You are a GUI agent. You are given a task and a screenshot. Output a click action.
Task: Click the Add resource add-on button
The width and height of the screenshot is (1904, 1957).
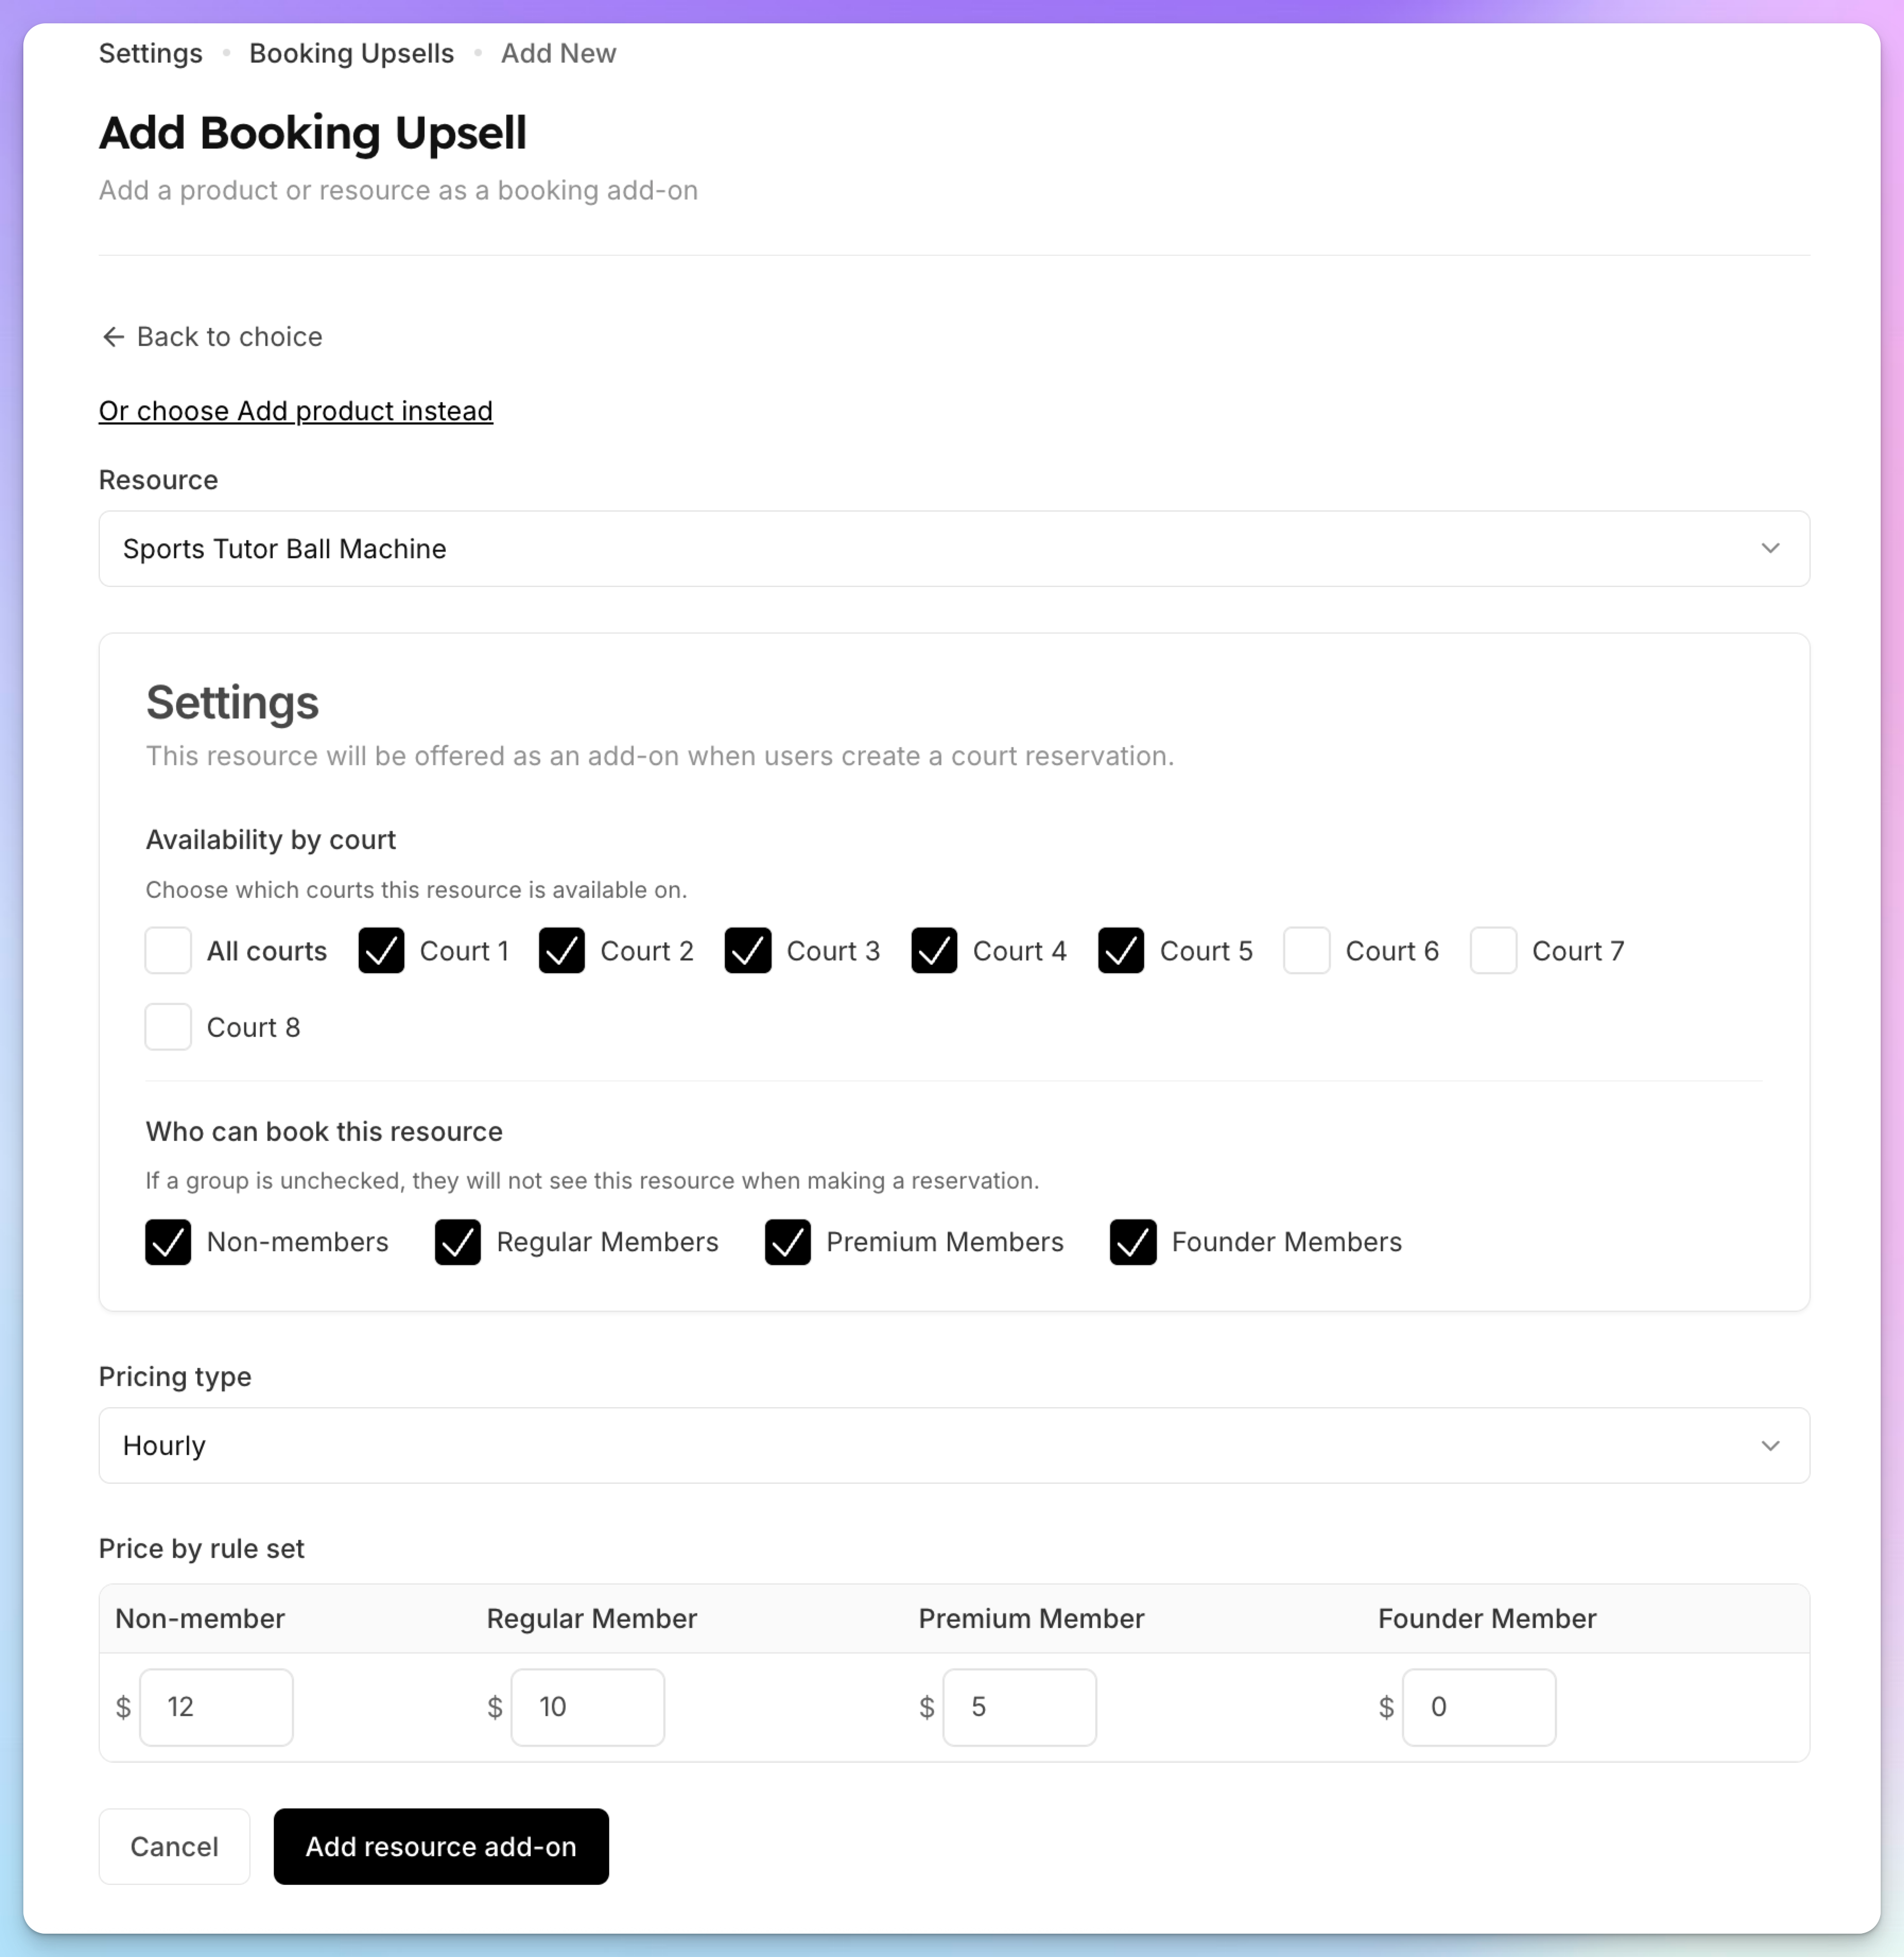coord(441,1846)
